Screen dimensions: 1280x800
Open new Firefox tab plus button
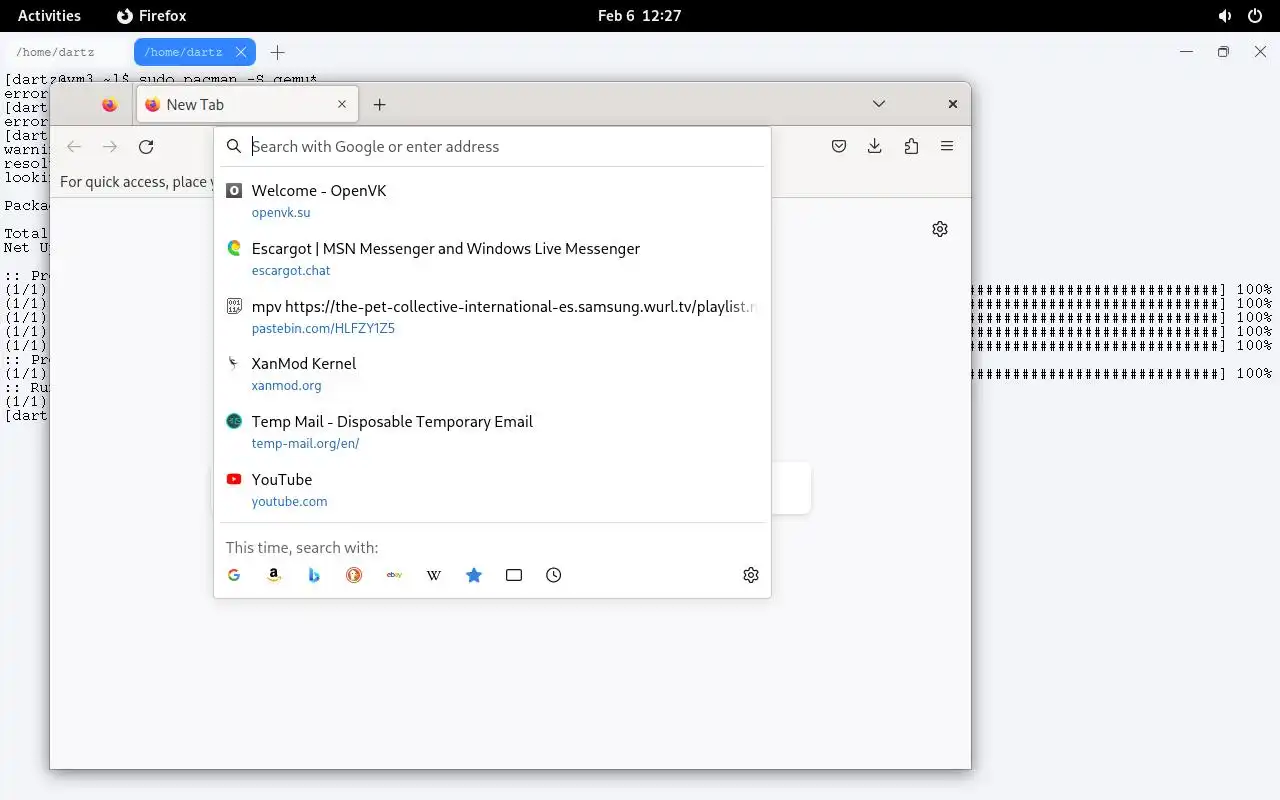tap(380, 104)
